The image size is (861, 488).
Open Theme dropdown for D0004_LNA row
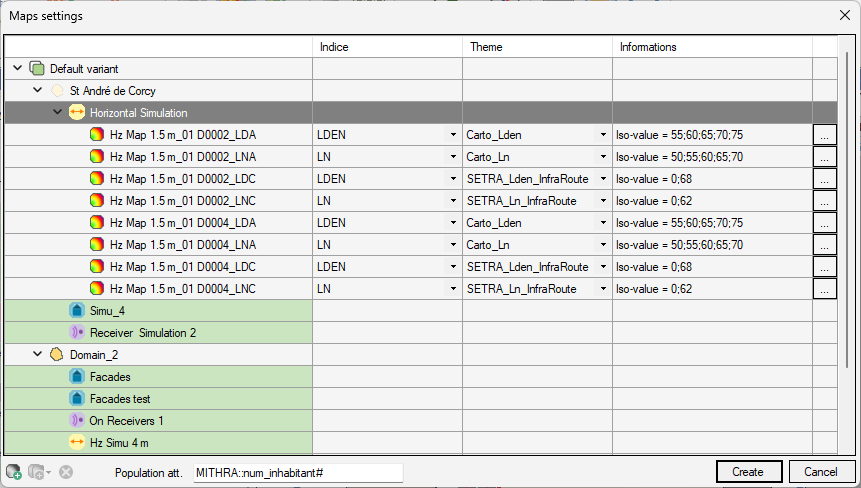click(x=603, y=244)
